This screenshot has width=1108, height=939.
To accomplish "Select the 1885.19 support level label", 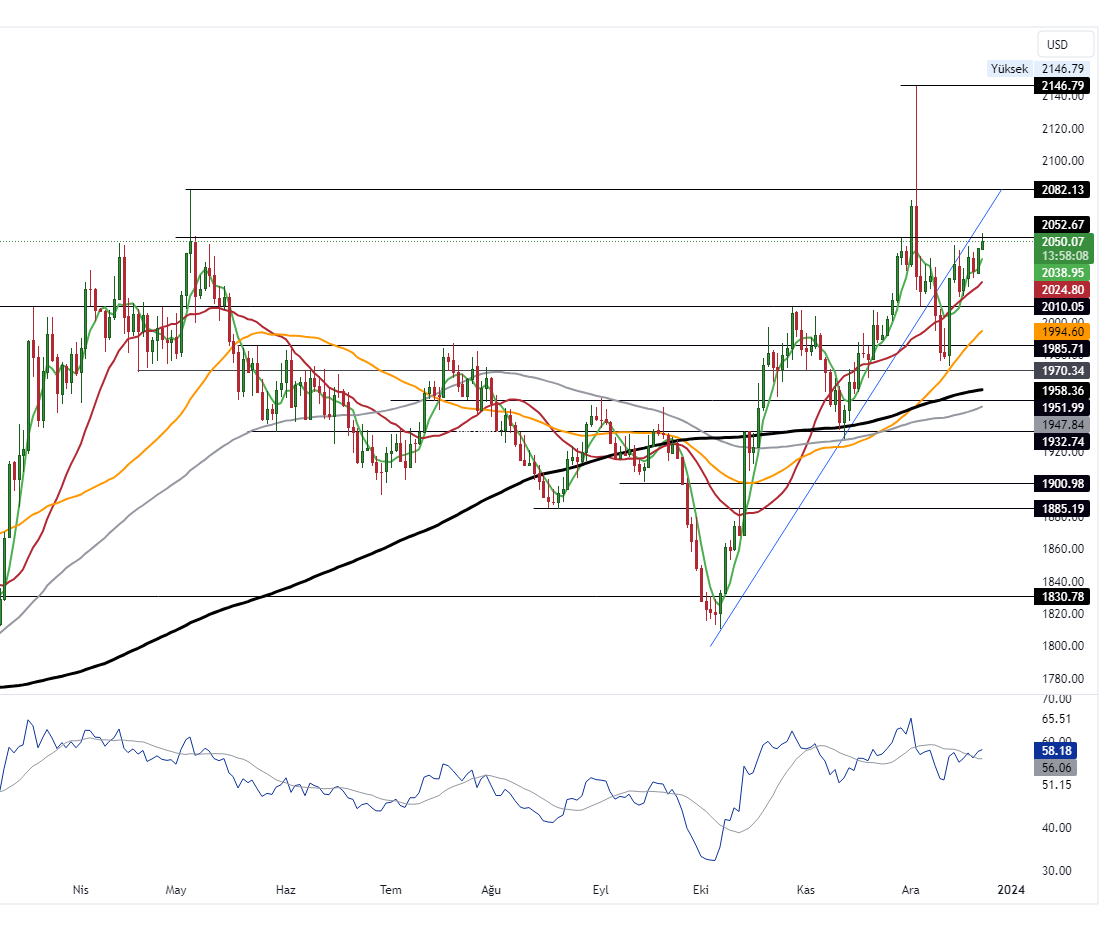I will (1062, 508).
